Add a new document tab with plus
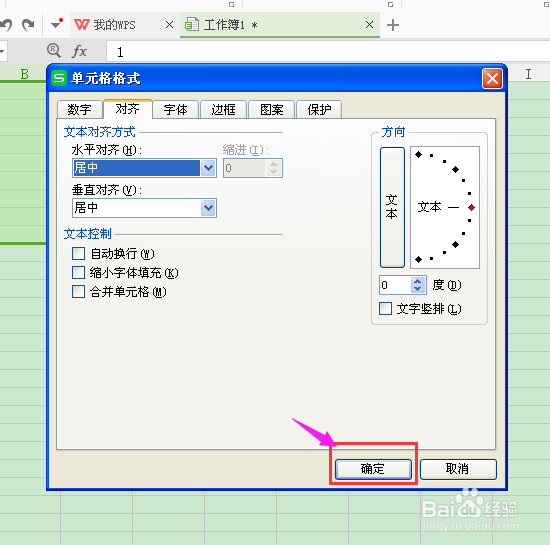The width and height of the screenshot is (550, 545). [x=393, y=25]
